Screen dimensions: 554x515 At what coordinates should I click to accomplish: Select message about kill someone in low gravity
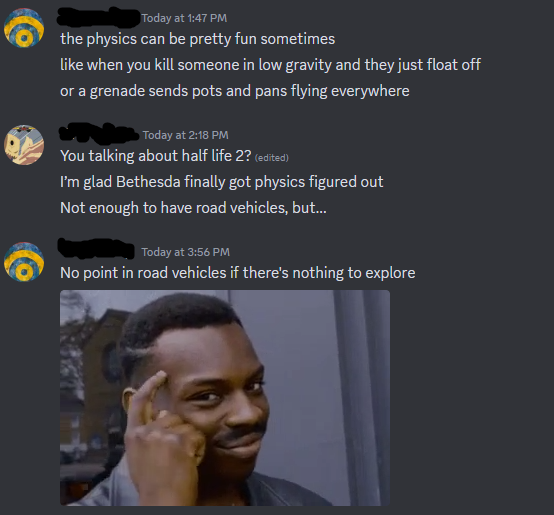pyautogui.click(x=270, y=65)
